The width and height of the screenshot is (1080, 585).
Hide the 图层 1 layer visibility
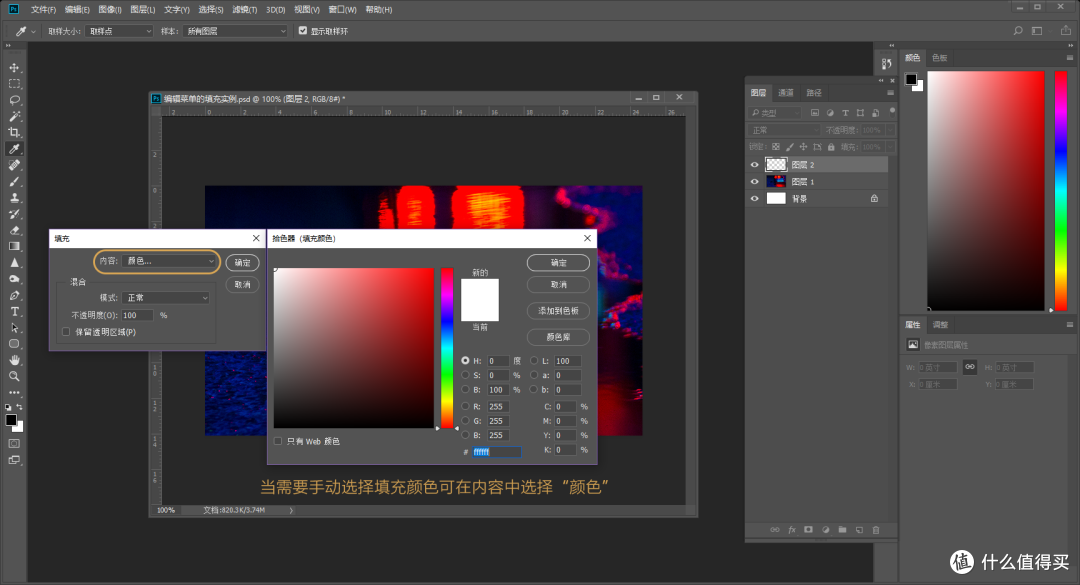pyautogui.click(x=755, y=181)
